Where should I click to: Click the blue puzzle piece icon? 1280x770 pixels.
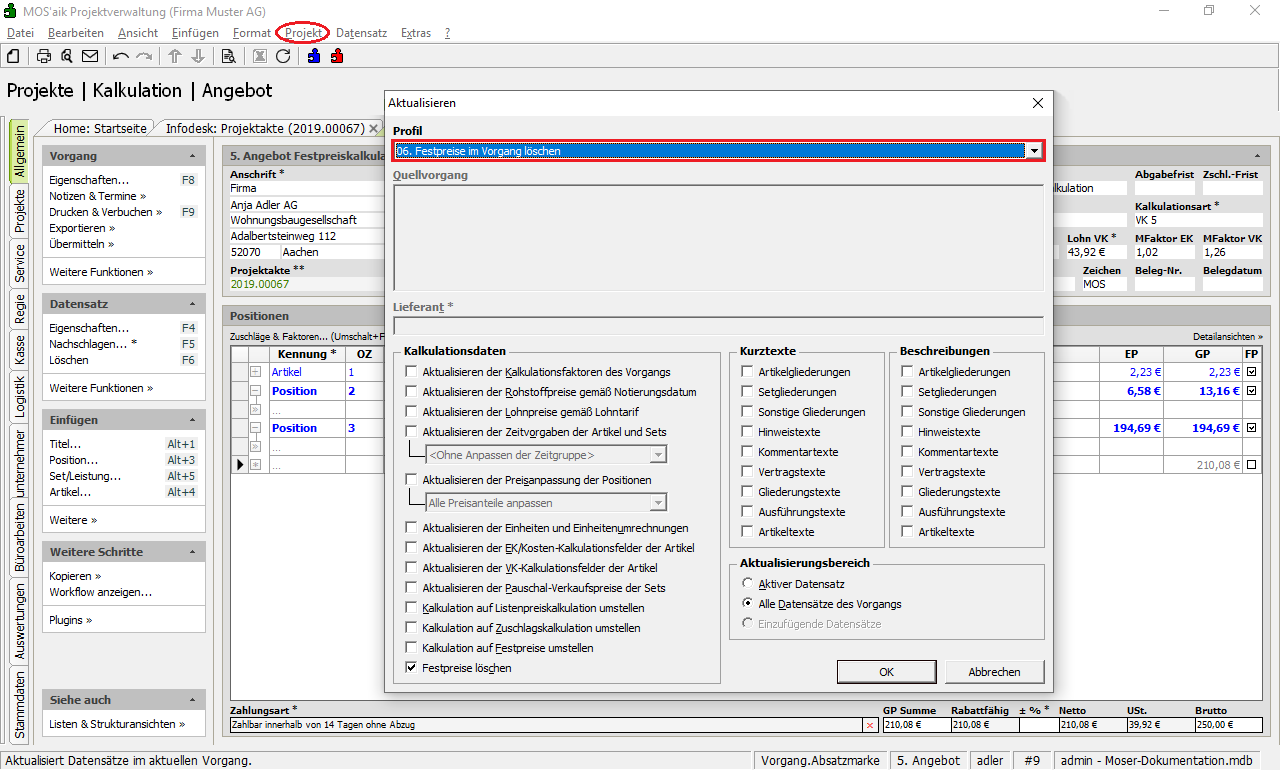(314, 56)
